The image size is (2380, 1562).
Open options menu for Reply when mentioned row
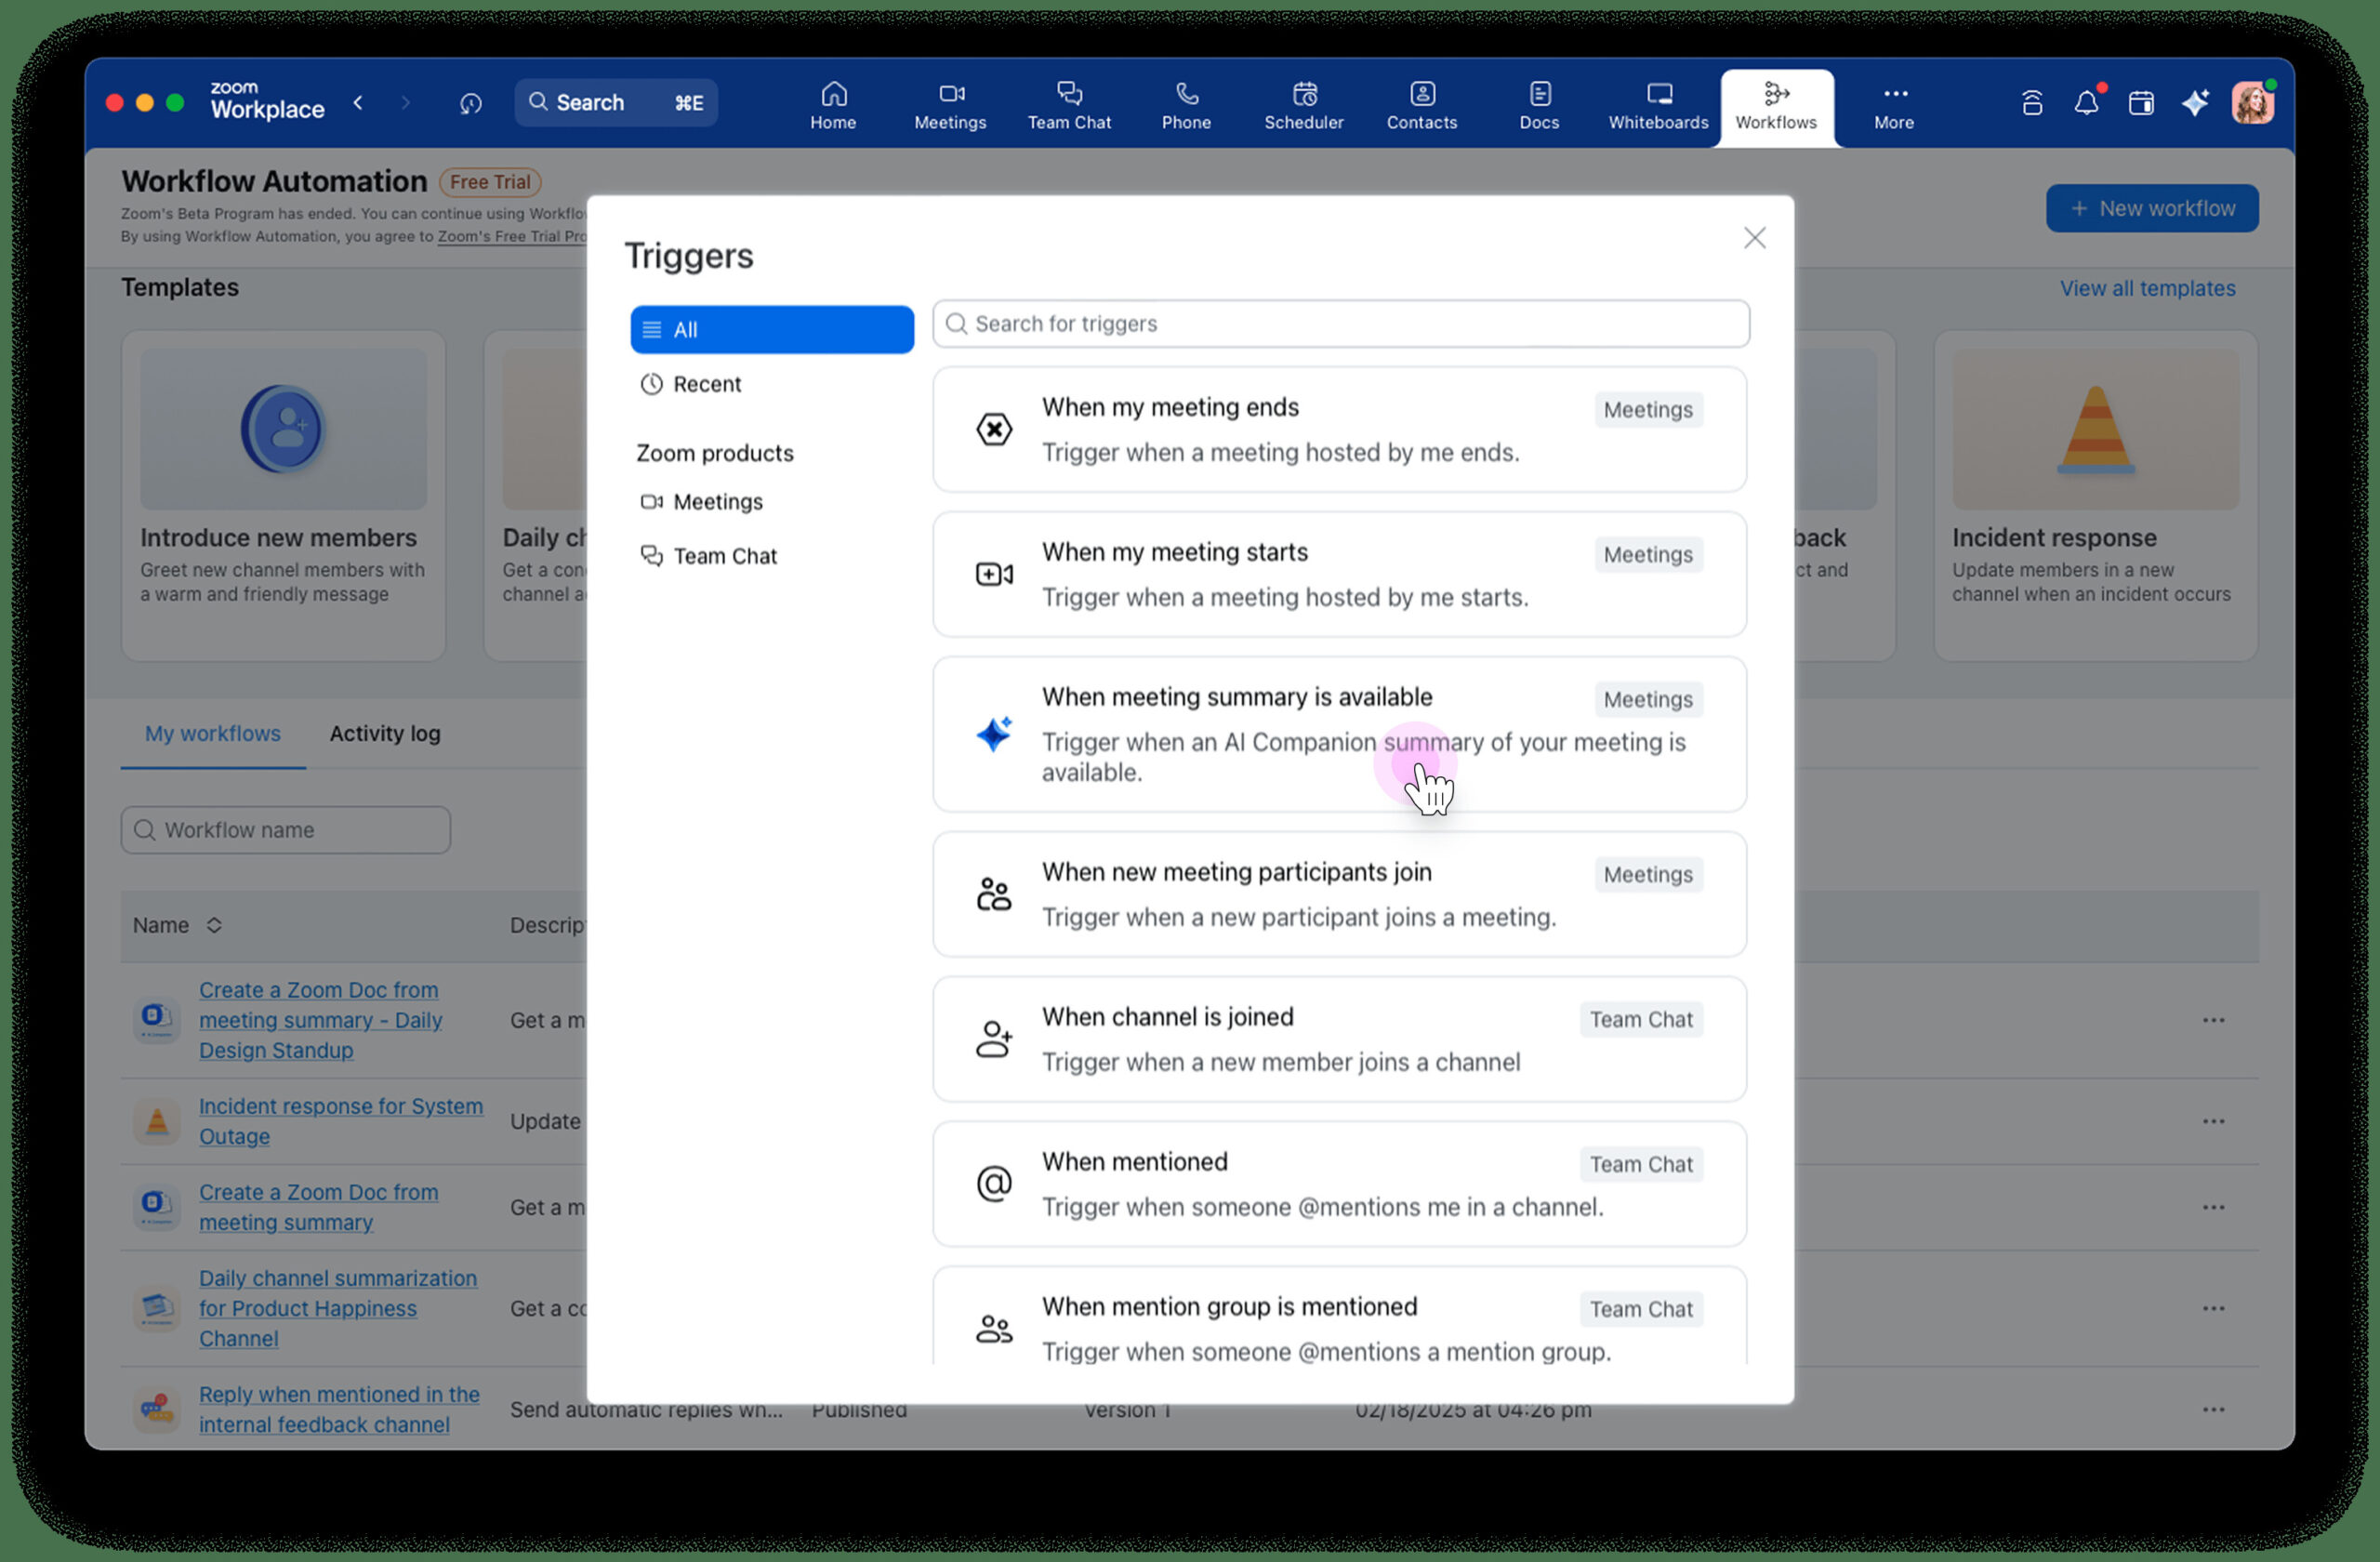coord(2213,1409)
